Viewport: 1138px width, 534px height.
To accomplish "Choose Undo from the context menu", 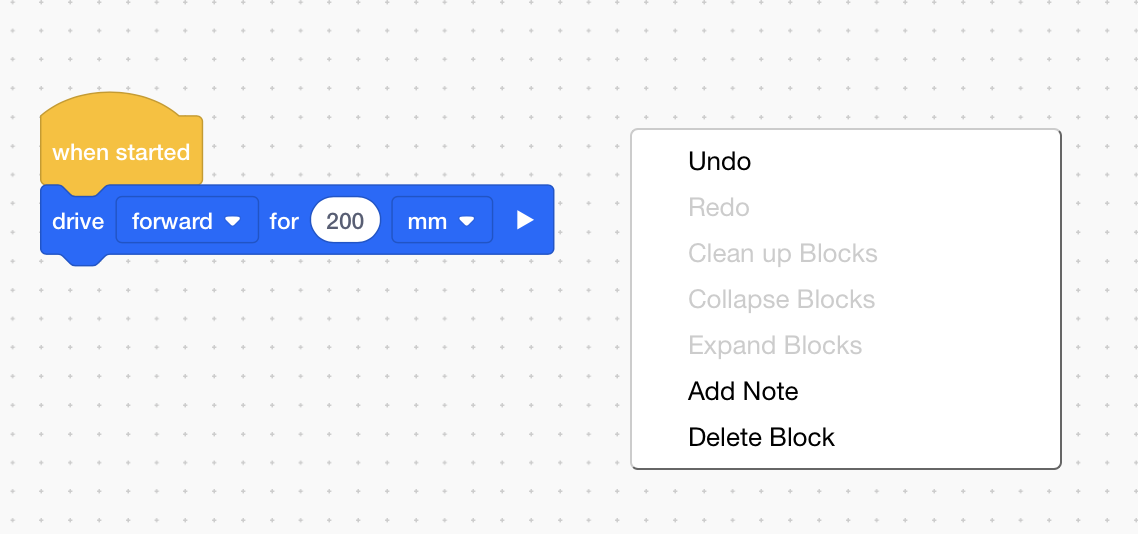I will (720, 161).
